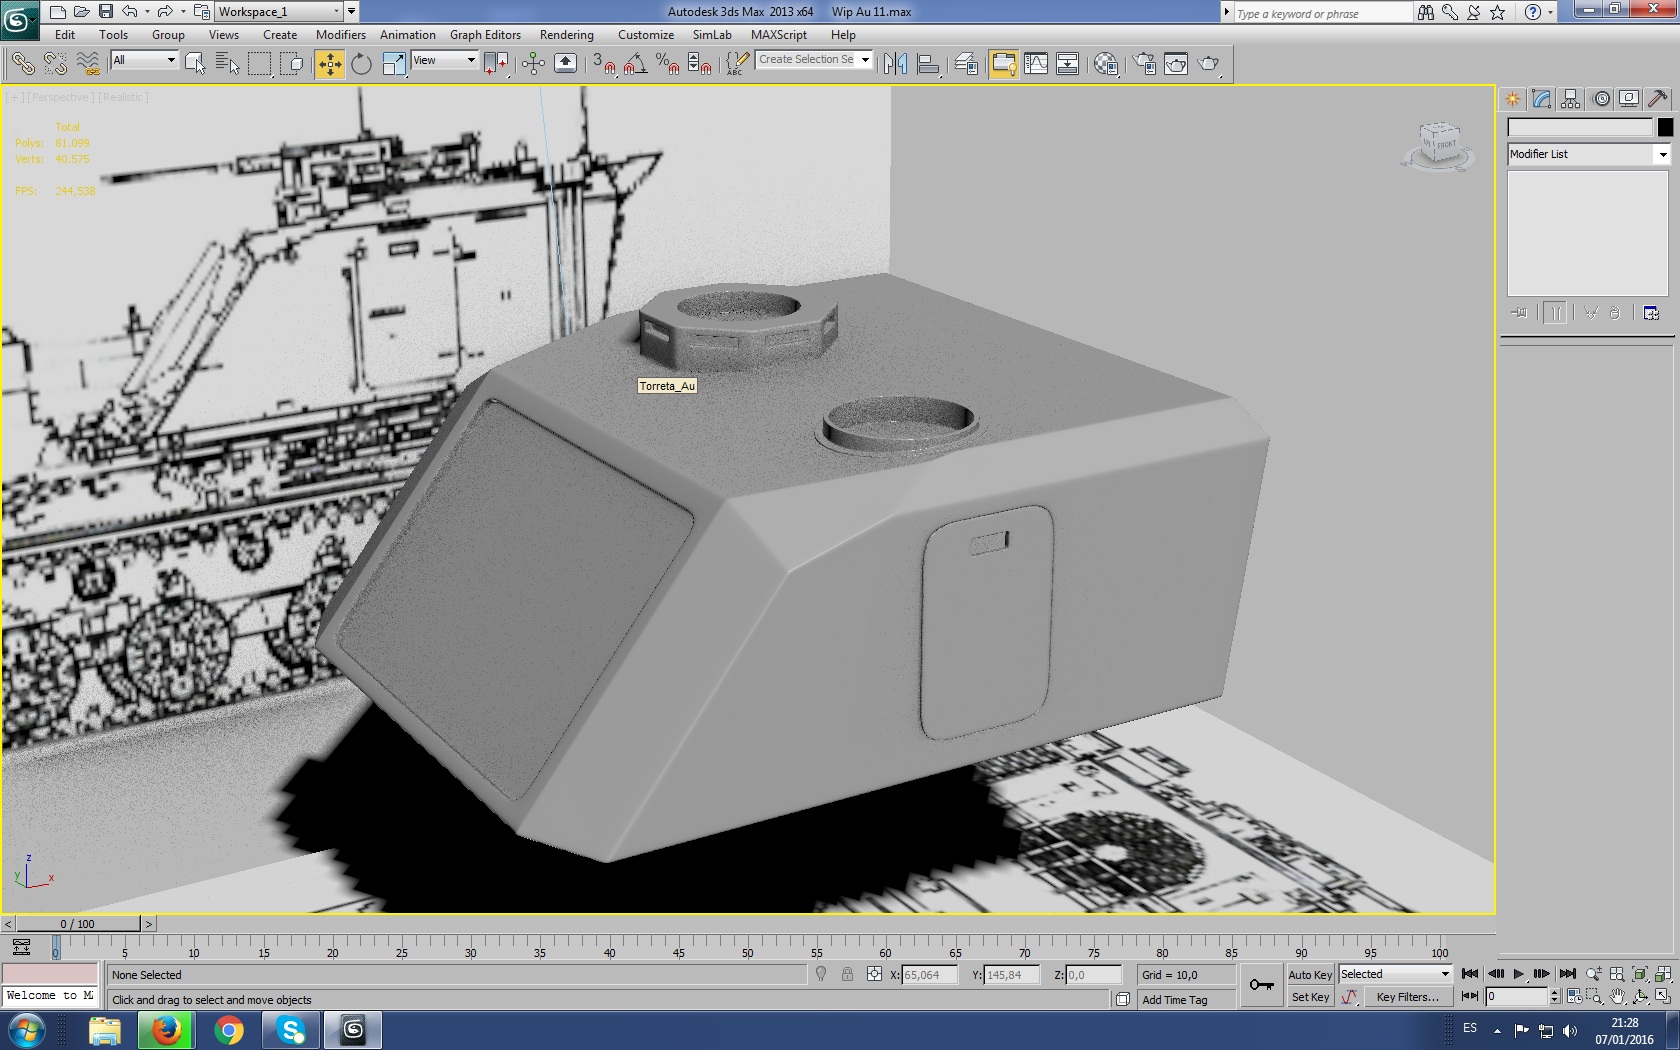This screenshot has width=1680, height=1050.
Task: Open Edit Named Selection Sets
Action: 736,64
